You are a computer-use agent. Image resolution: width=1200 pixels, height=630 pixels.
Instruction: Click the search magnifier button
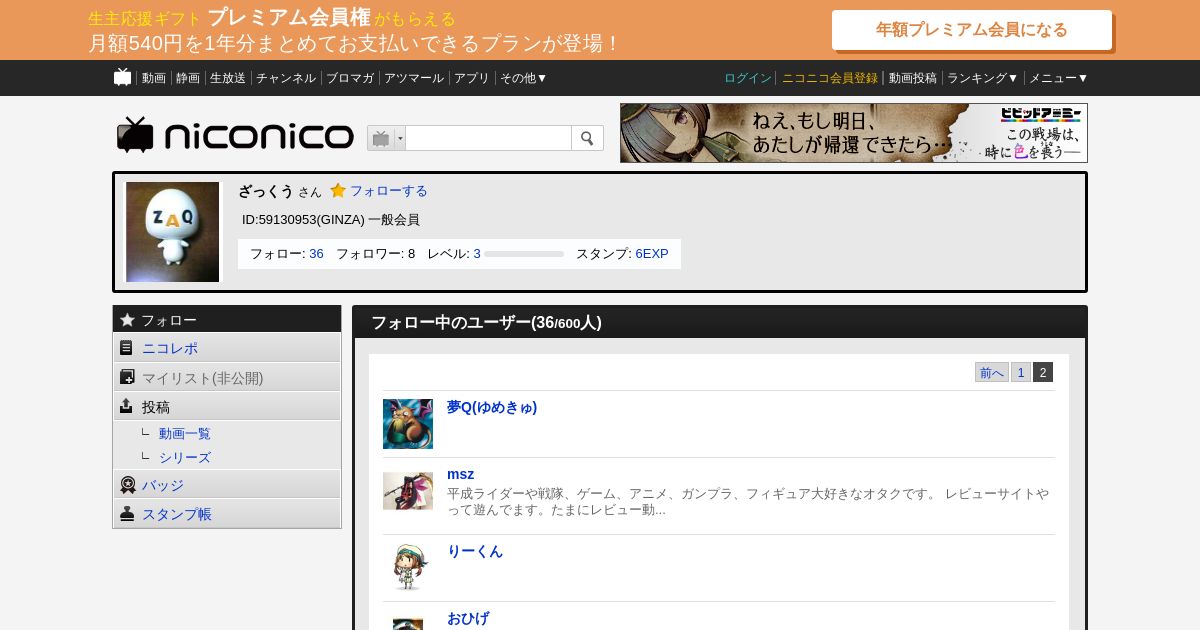tap(587, 138)
